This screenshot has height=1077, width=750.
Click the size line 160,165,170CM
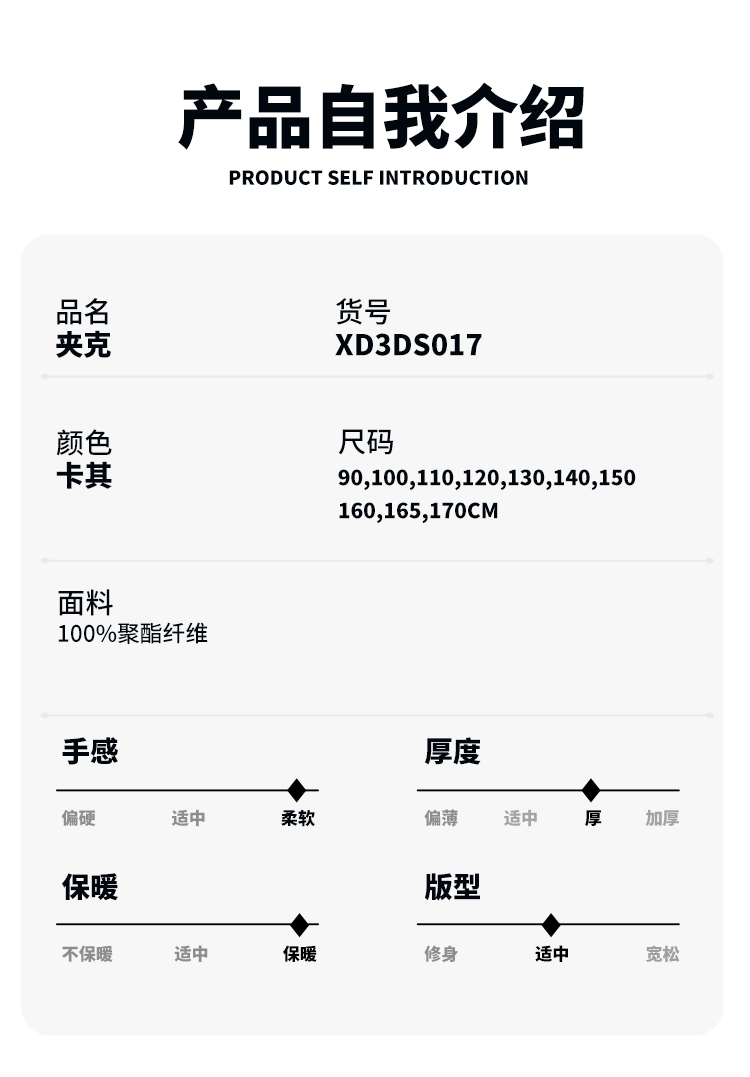tap(418, 511)
